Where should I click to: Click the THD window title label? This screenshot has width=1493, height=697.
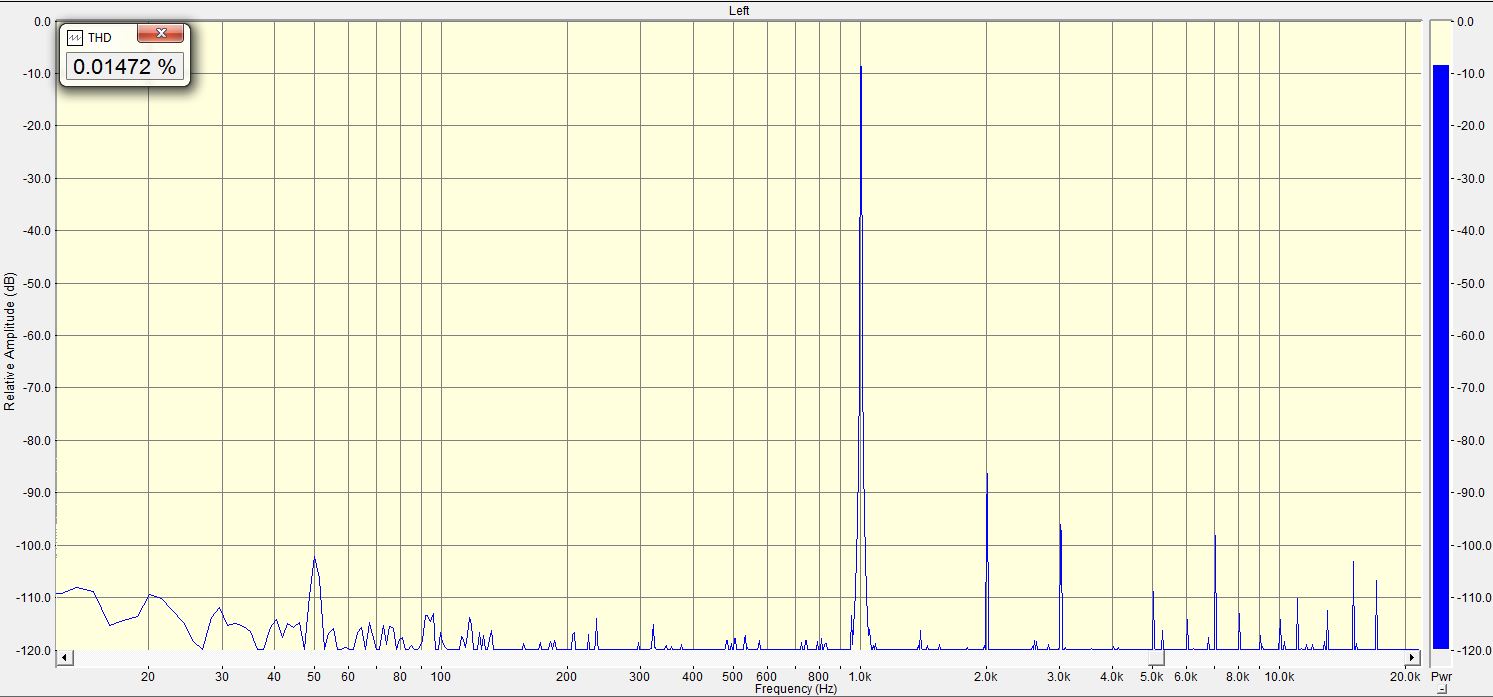[100, 38]
